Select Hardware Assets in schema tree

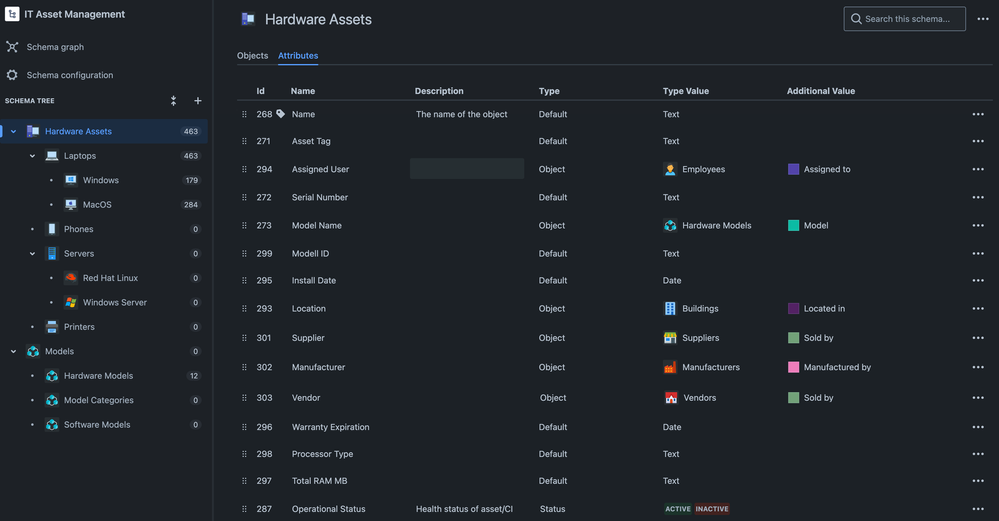pos(104,131)
